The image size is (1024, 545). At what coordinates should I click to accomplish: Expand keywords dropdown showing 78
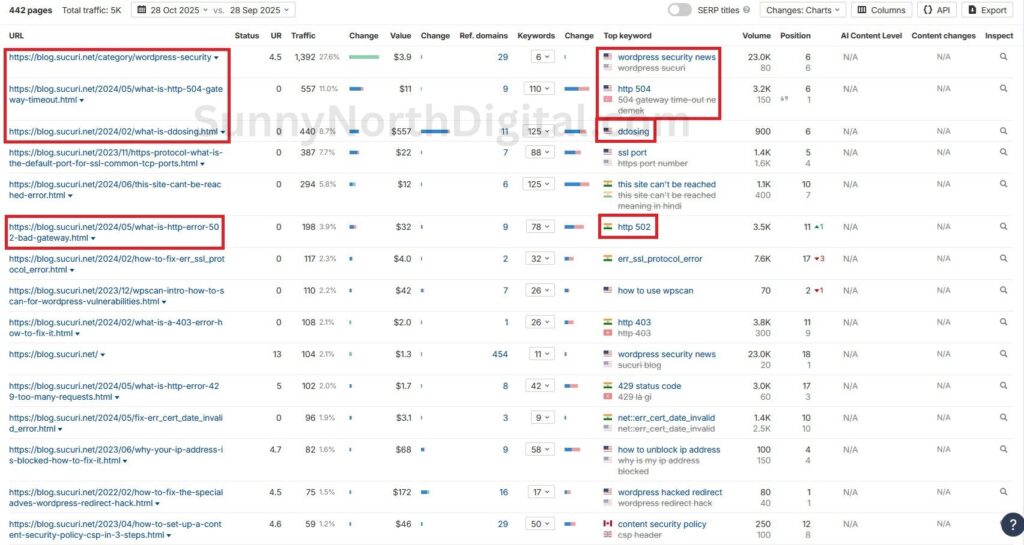click(x=539, y=226)
